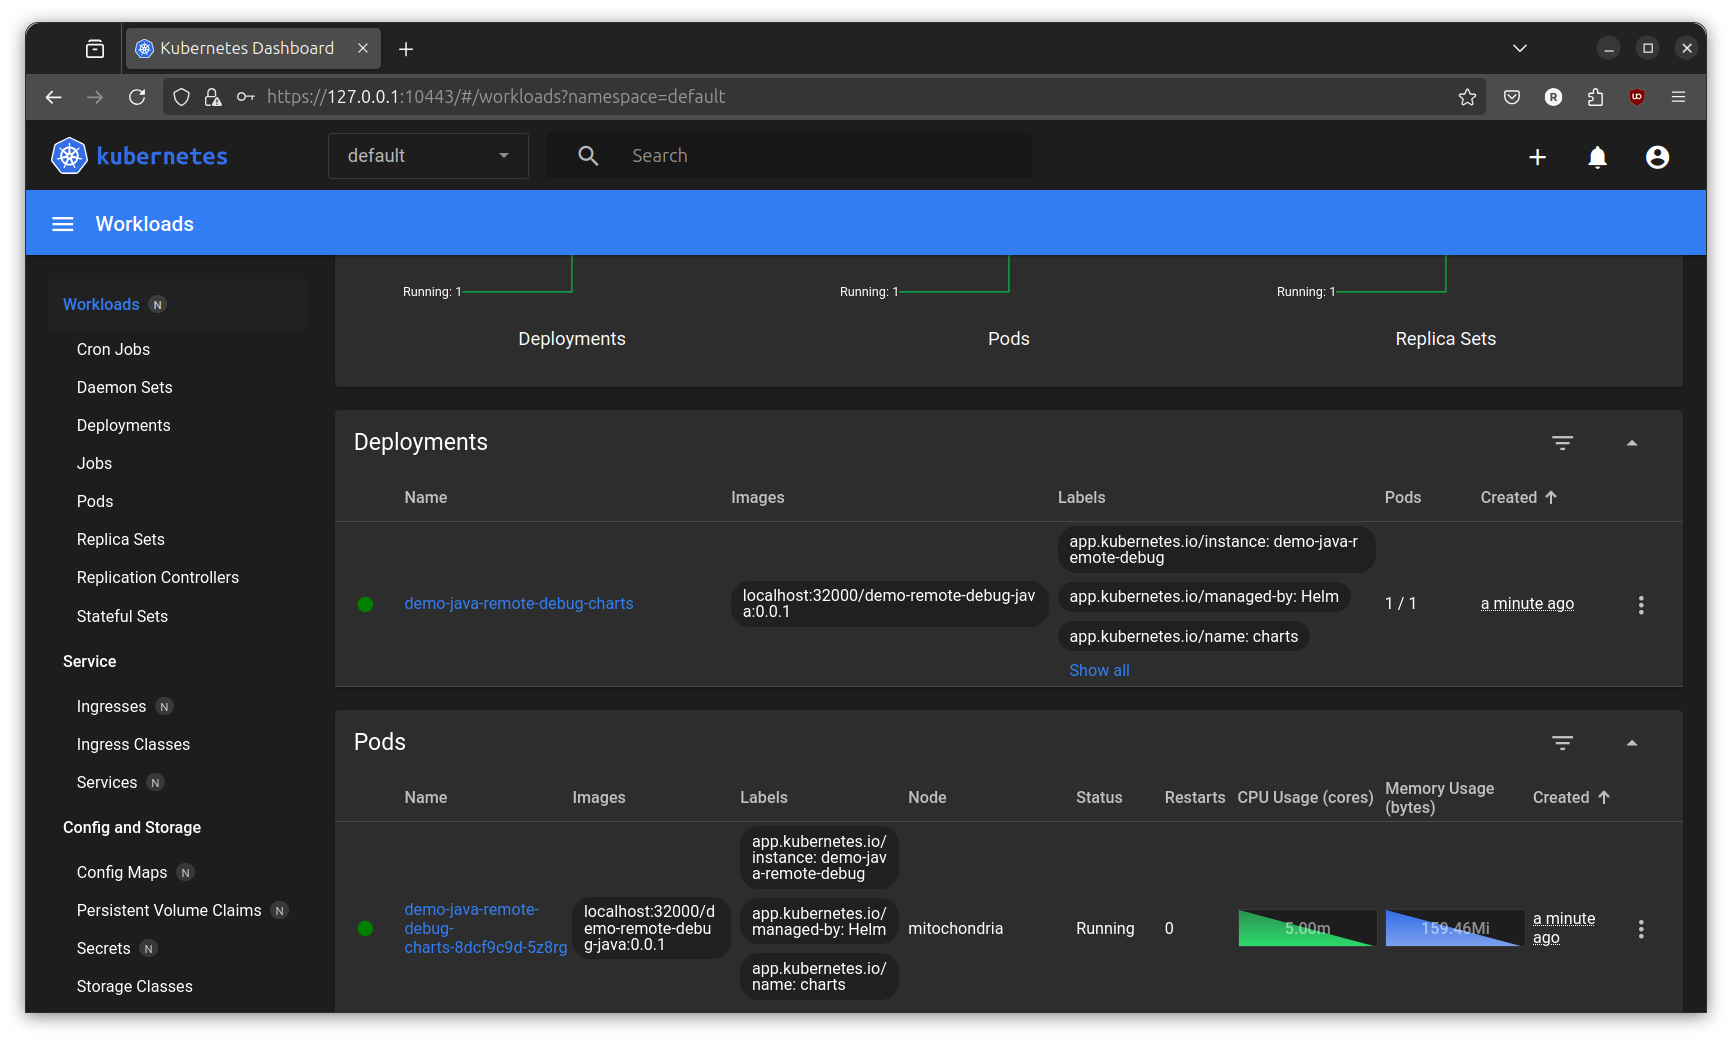Open the Pocket save icon
Viewport: 1732px width, 1041px height.
(1512, 97)
